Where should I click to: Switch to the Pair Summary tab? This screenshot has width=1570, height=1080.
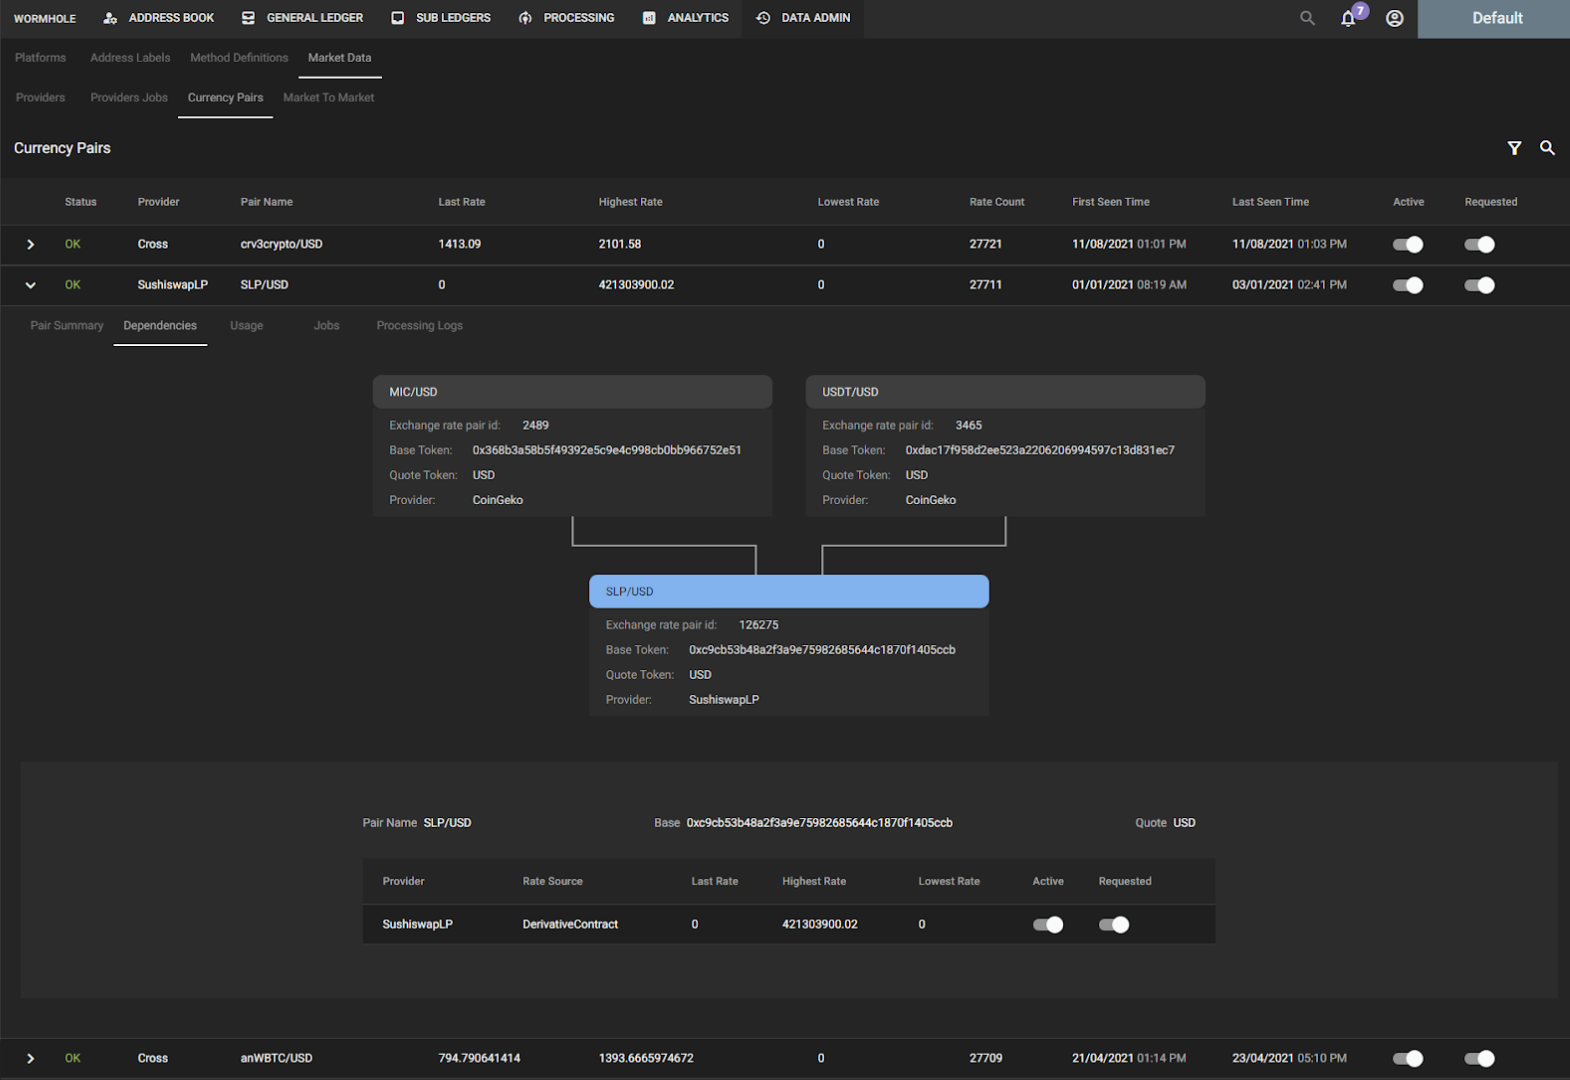coord(67,325)
